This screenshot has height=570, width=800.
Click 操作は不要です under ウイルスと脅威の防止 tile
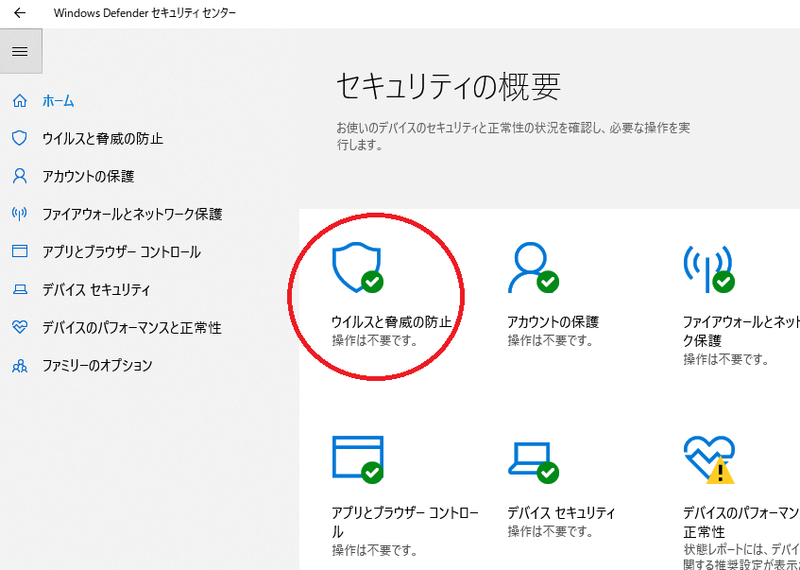coord(374,340)
